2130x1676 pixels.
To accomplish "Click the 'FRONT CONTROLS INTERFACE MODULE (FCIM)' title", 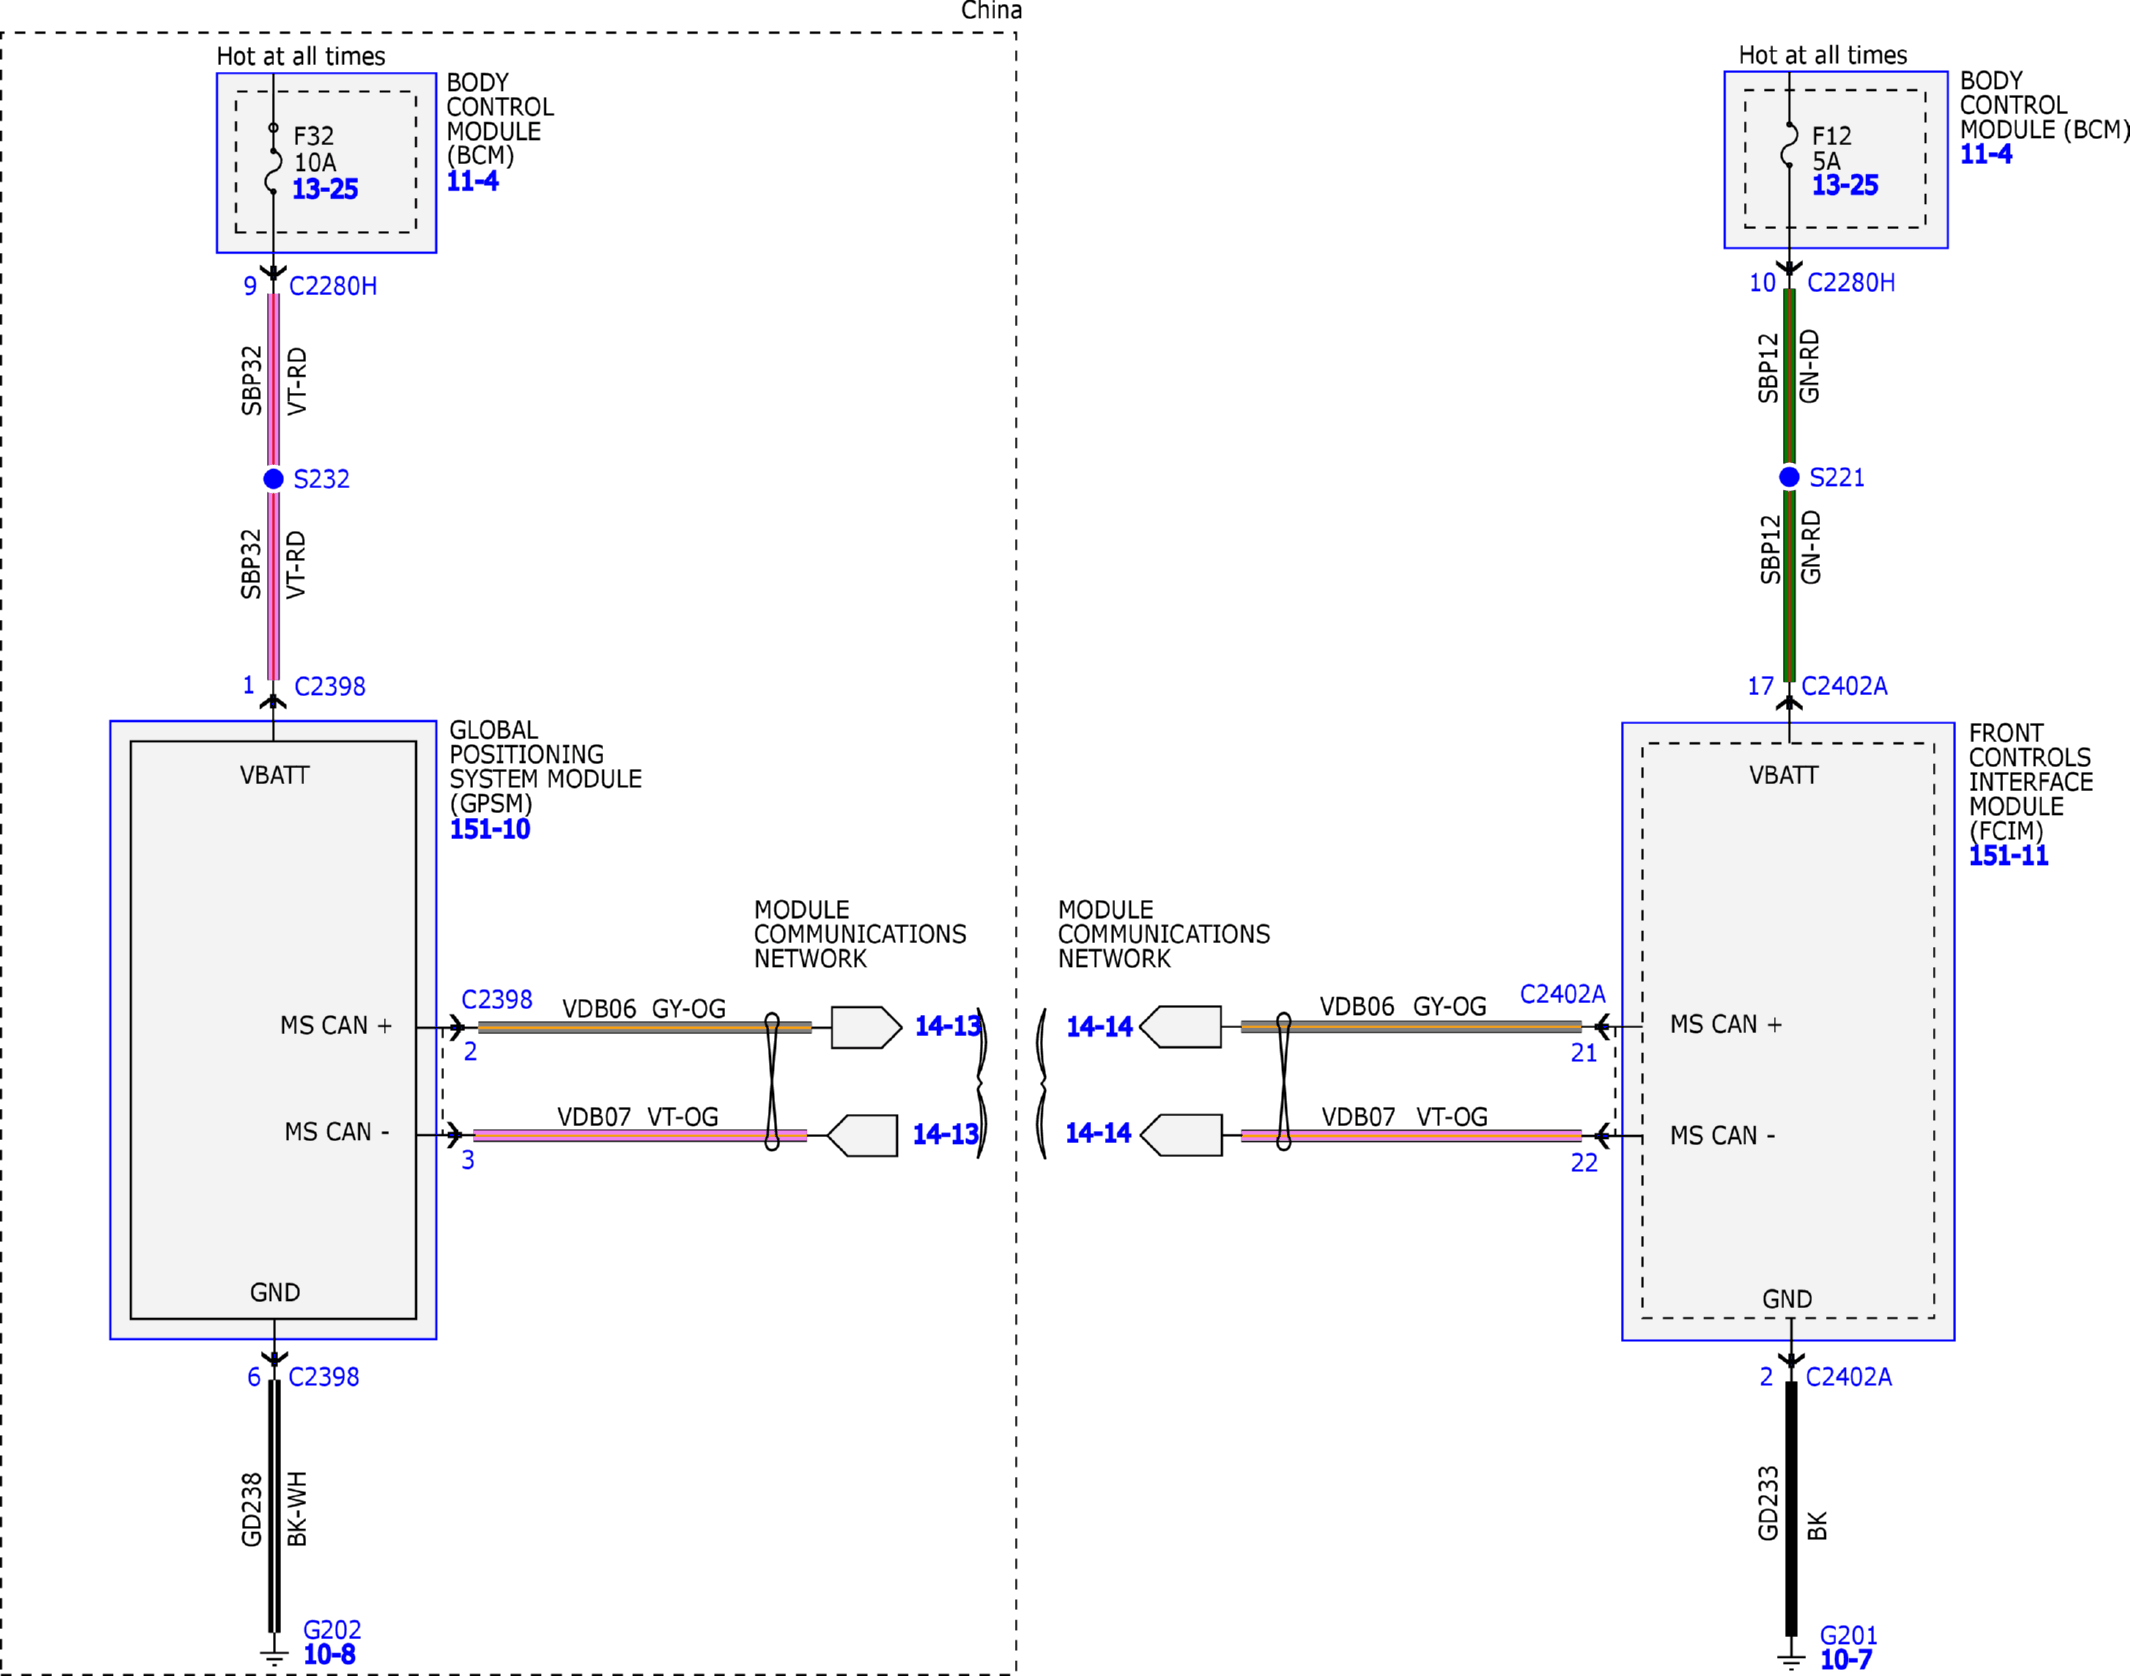I will [x=2031, y=782].
